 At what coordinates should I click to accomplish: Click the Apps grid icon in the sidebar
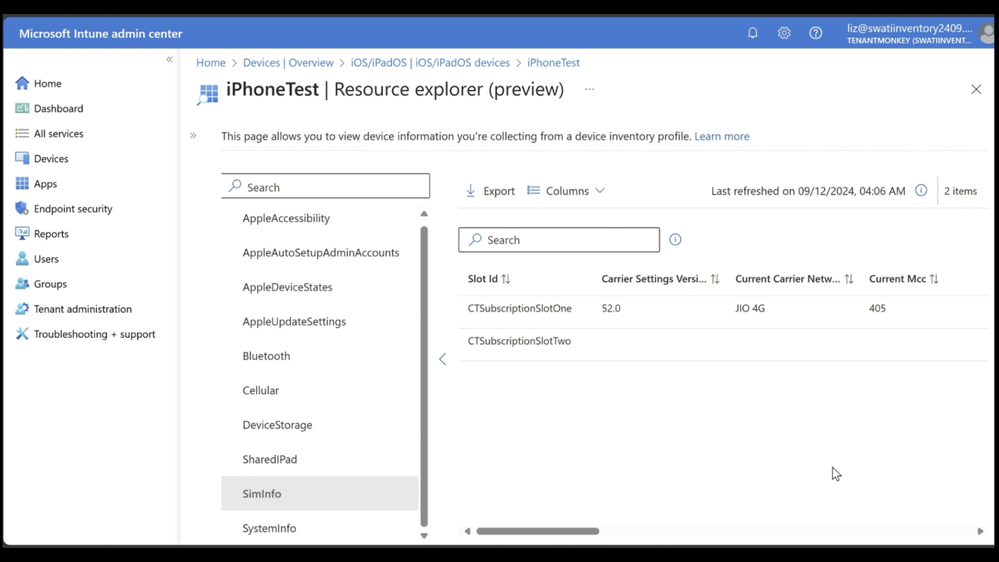pos(22,184)
